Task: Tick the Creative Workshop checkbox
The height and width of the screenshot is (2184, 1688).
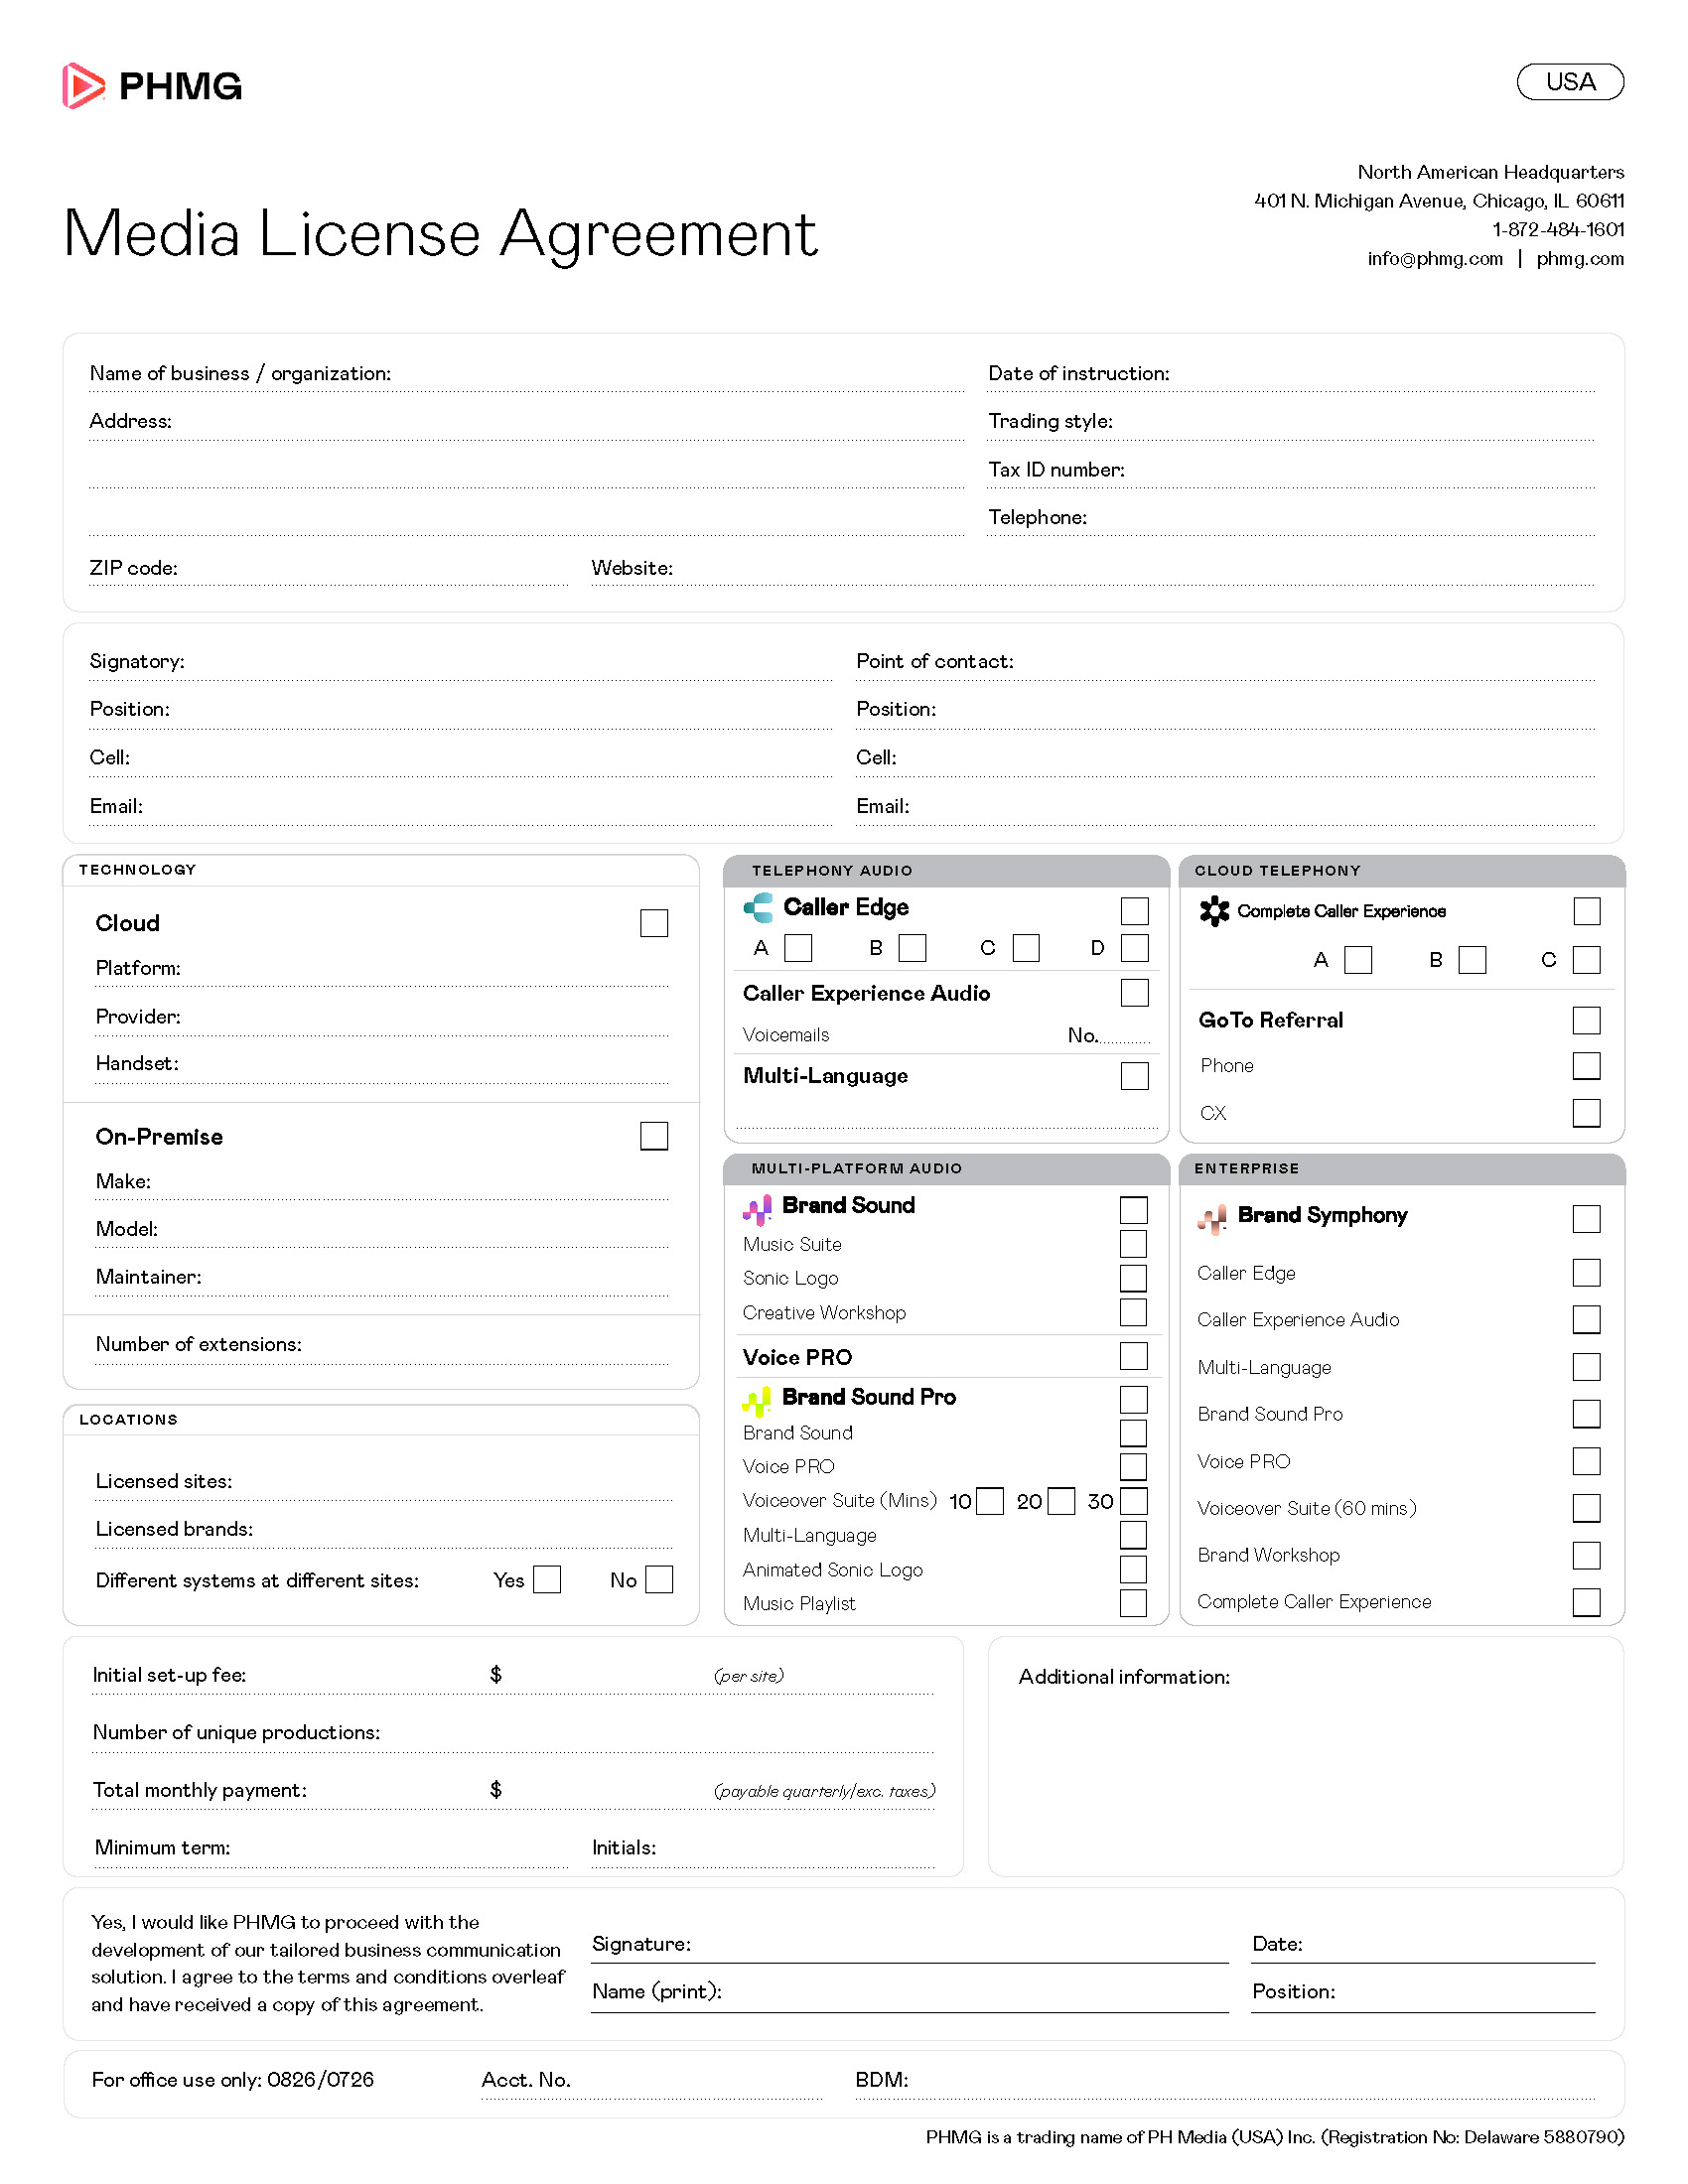Action: (1133, 1312)
